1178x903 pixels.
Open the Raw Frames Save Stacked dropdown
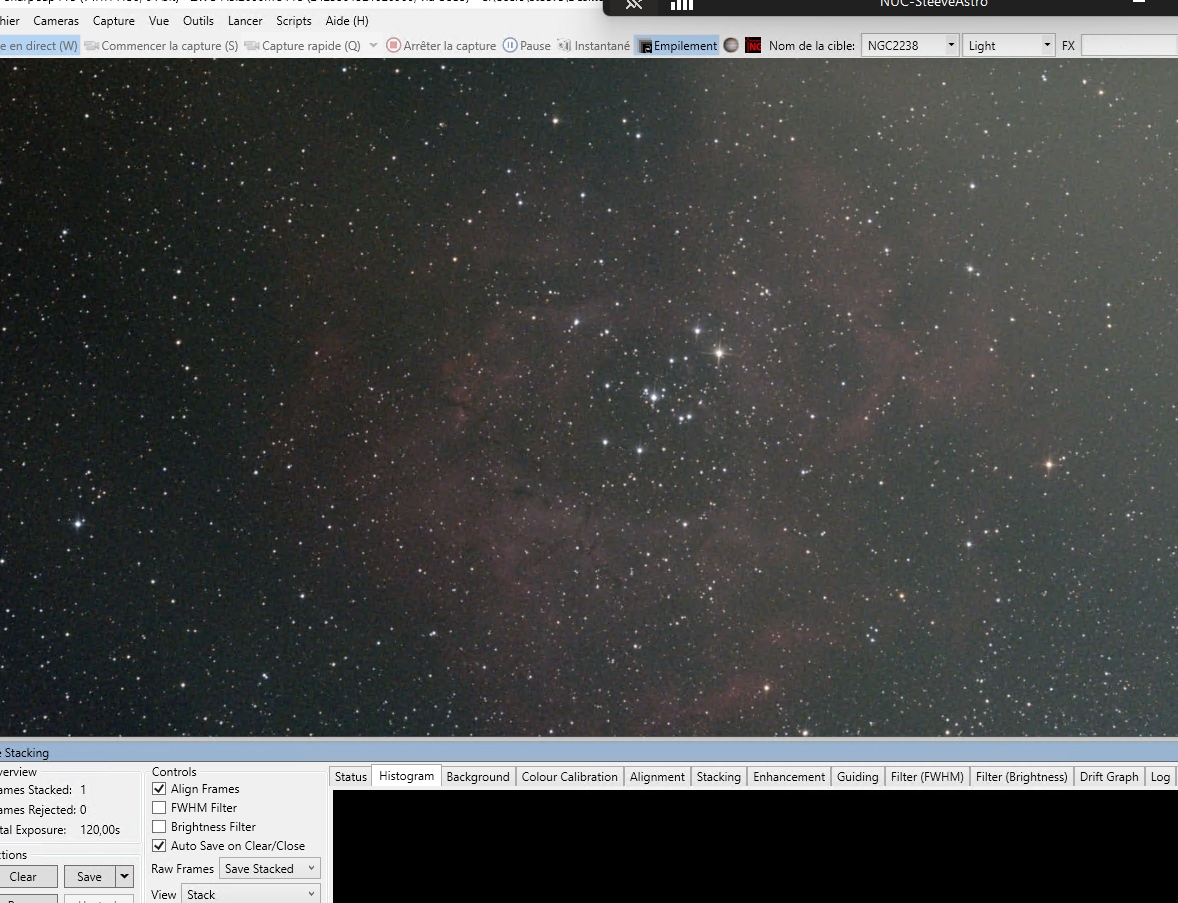pyautogui.click(x=269, y=869)
